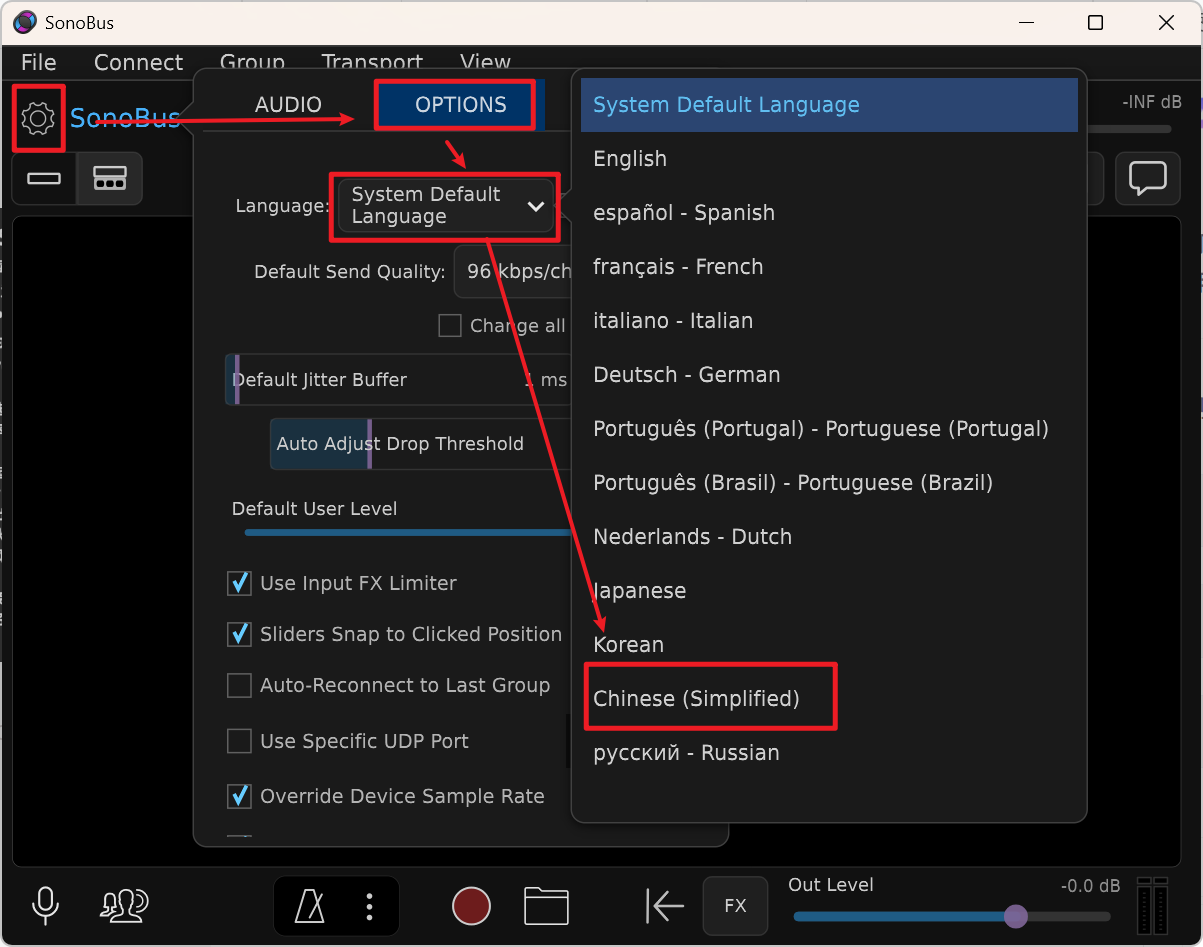Open the View menu
This screenshot has width=1203, height=947.
coord(485,62)
